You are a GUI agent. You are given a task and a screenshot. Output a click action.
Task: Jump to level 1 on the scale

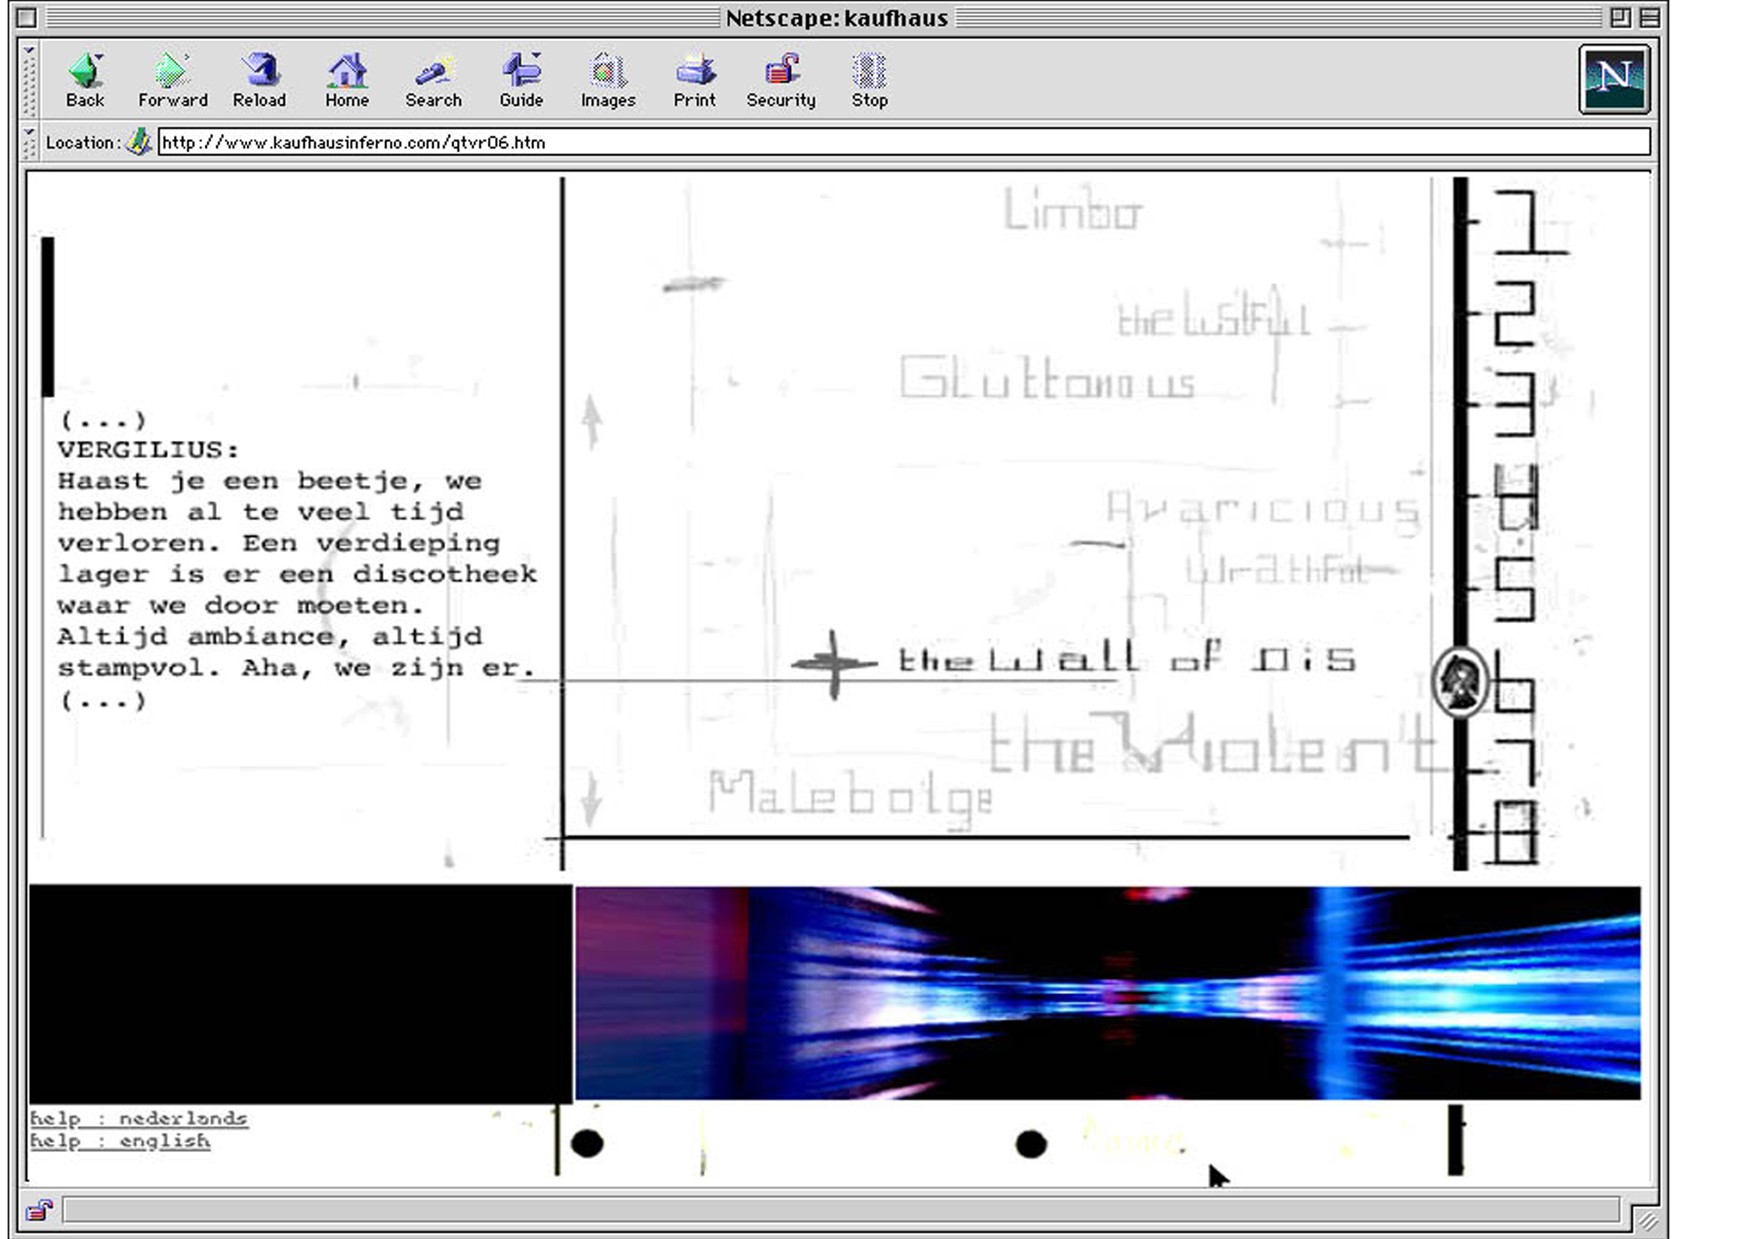click(x=1530, y=221)
